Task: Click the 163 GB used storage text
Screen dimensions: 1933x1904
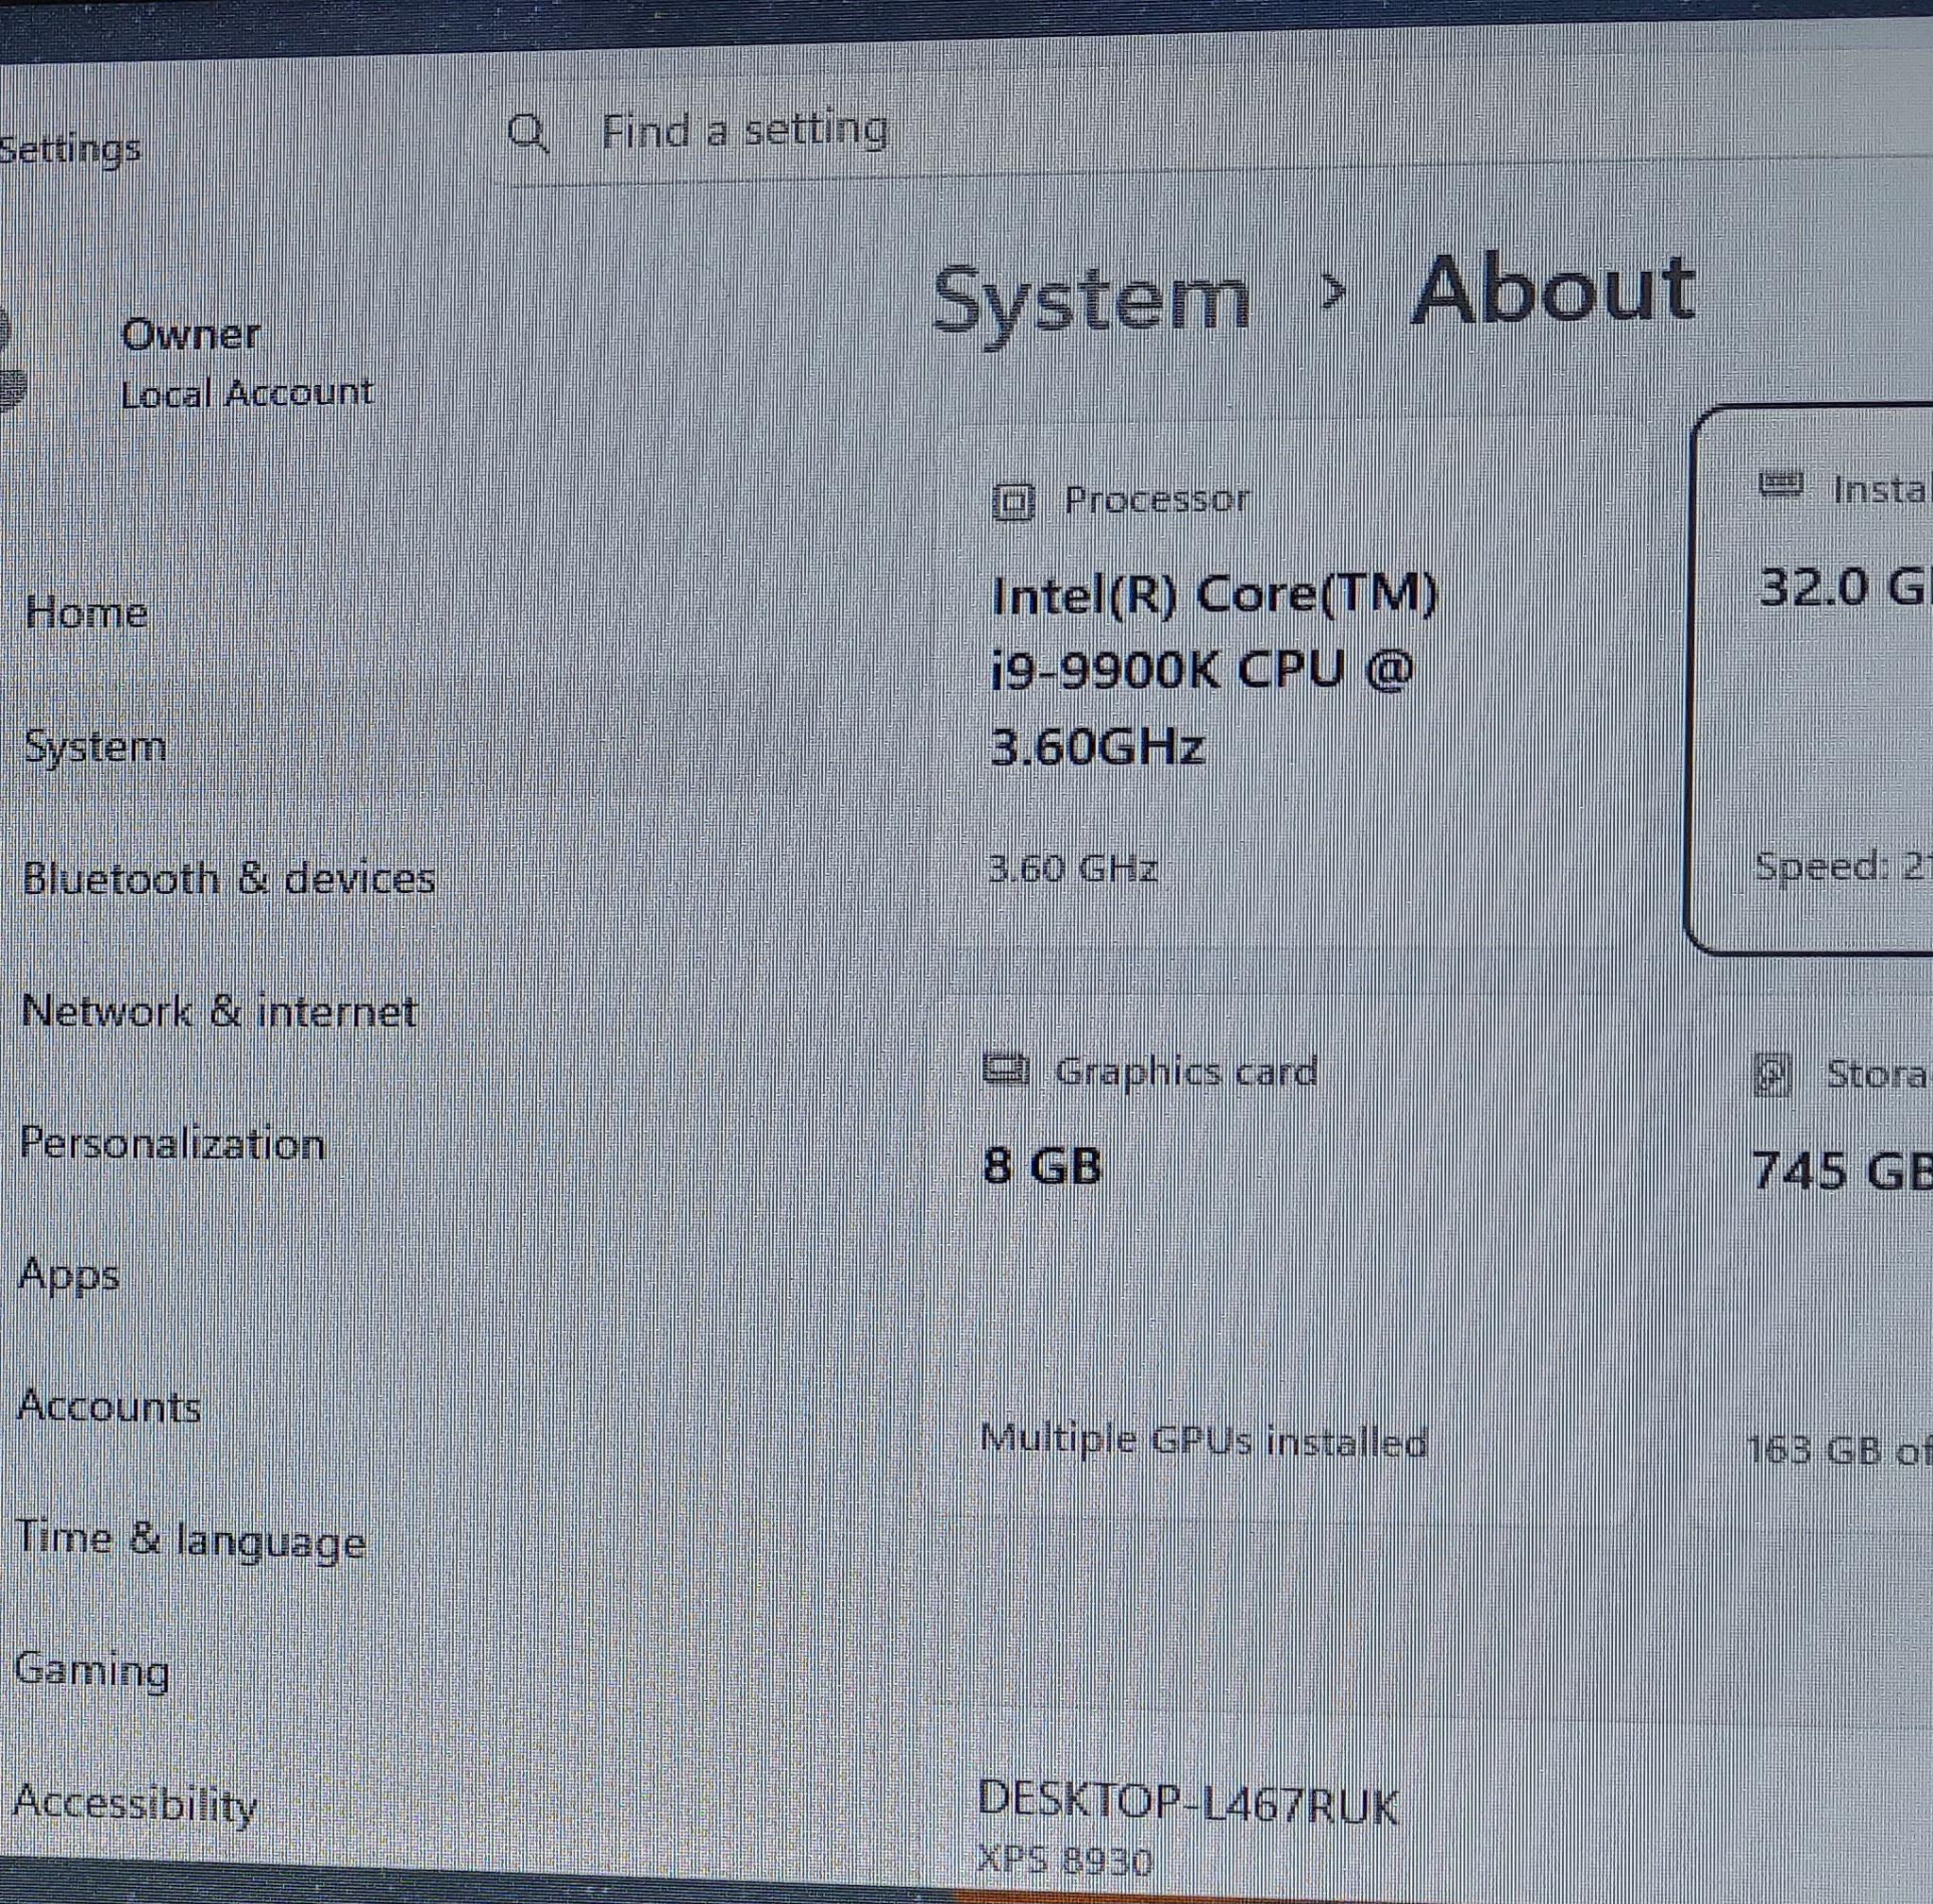Action: (x=1840, y=1449)
